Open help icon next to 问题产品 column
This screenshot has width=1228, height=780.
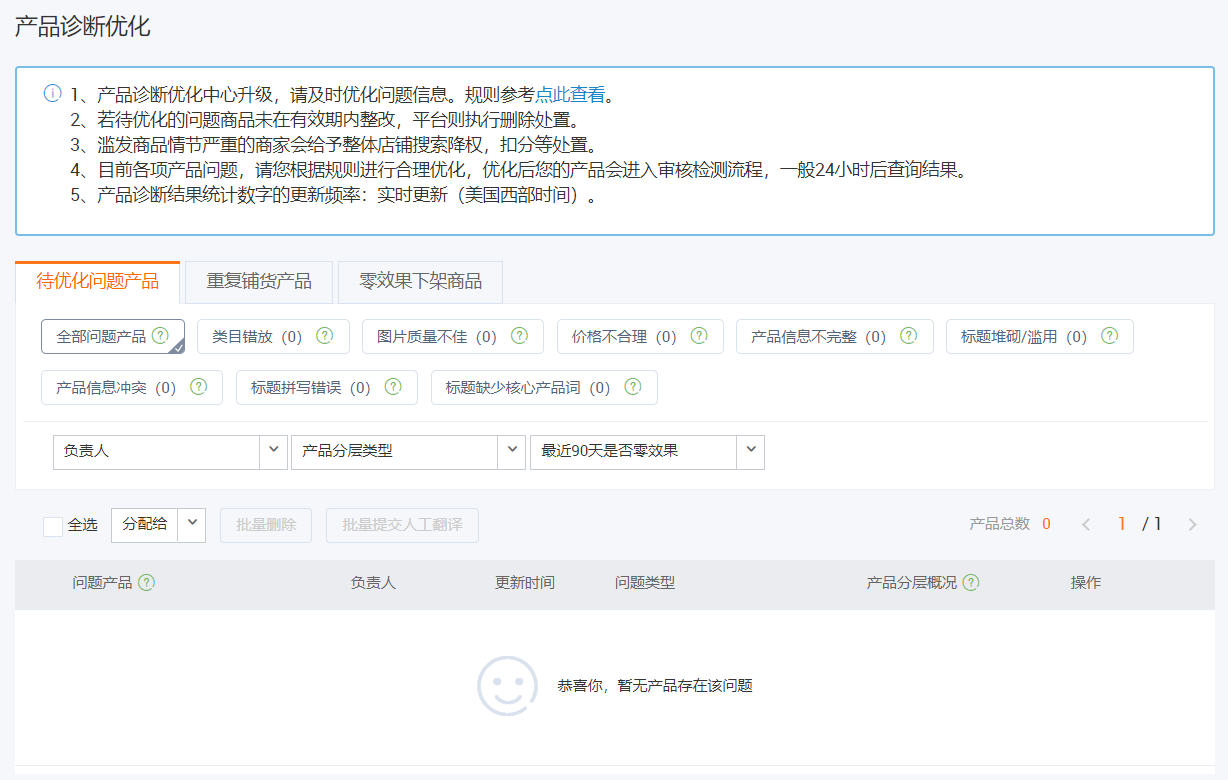coord(147,582)
